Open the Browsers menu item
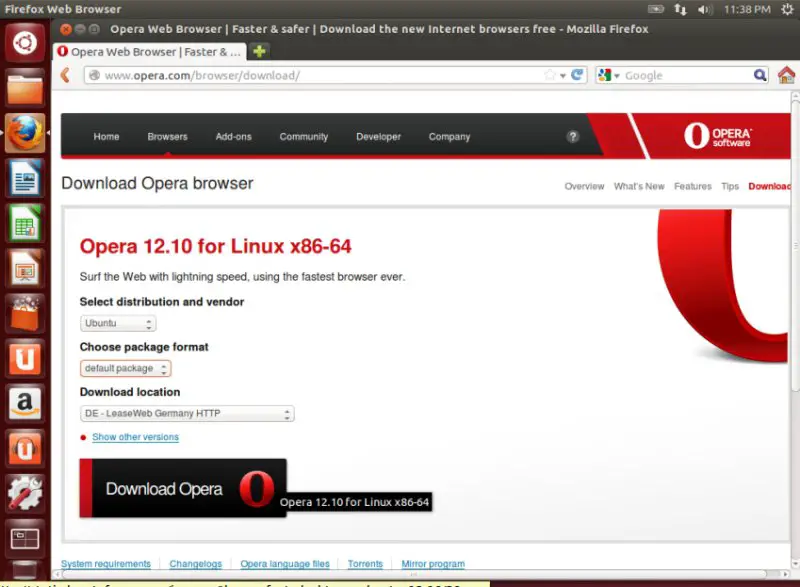 coord(167,136)
